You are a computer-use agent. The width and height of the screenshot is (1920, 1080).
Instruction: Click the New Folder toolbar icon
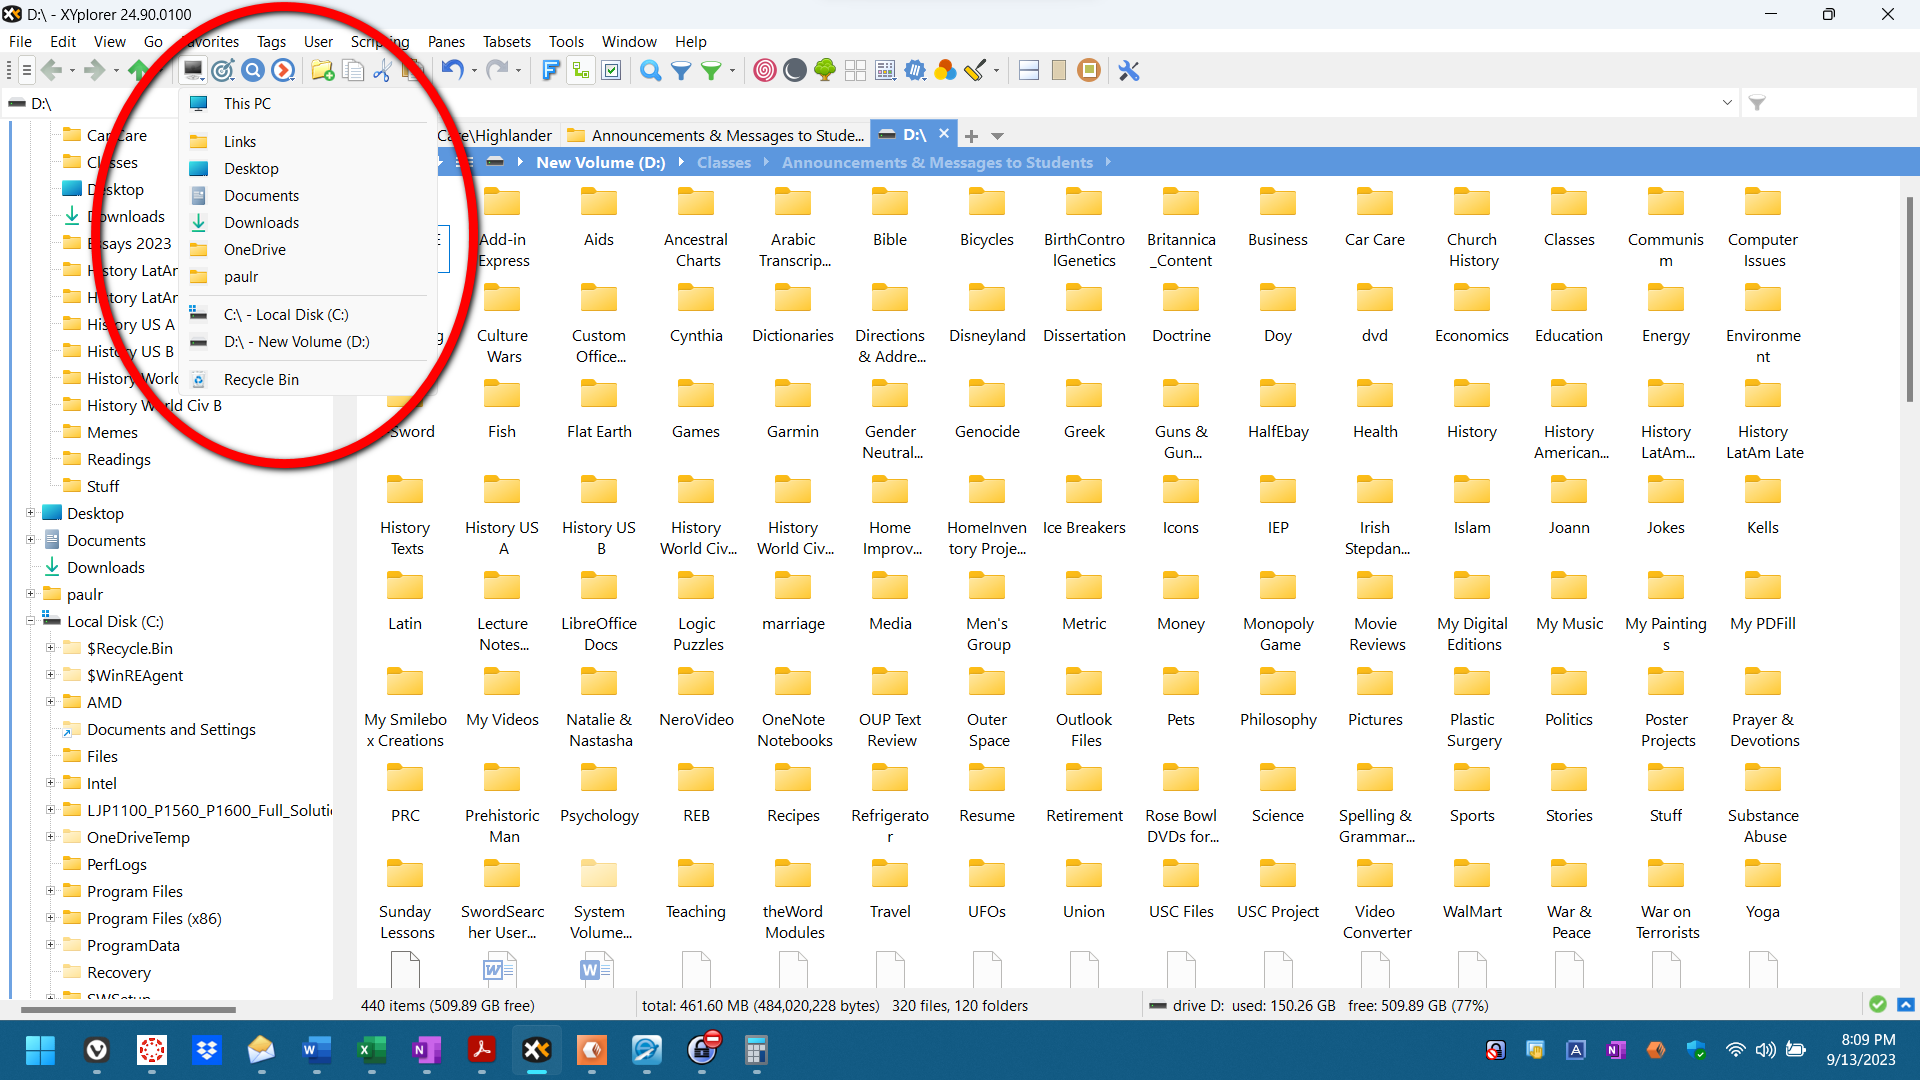(x=322, y=70)
